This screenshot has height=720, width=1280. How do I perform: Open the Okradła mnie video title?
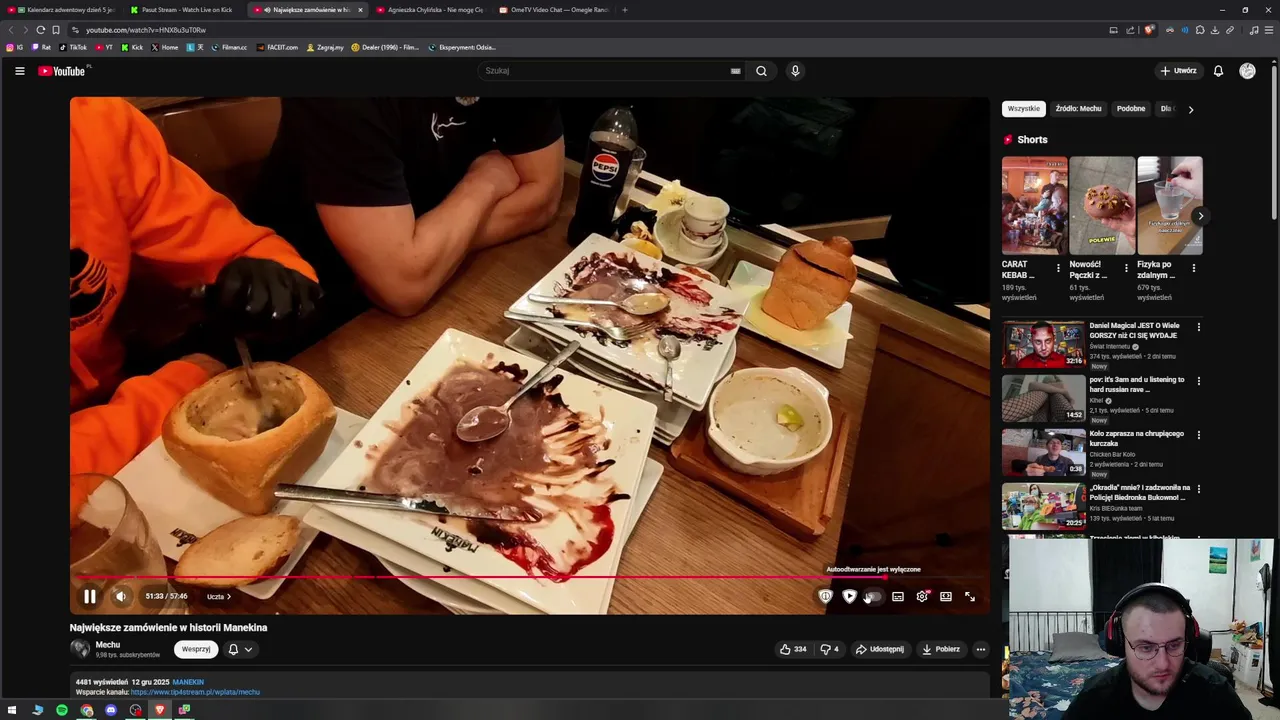pyautogui.click(x=1139, y=492)
